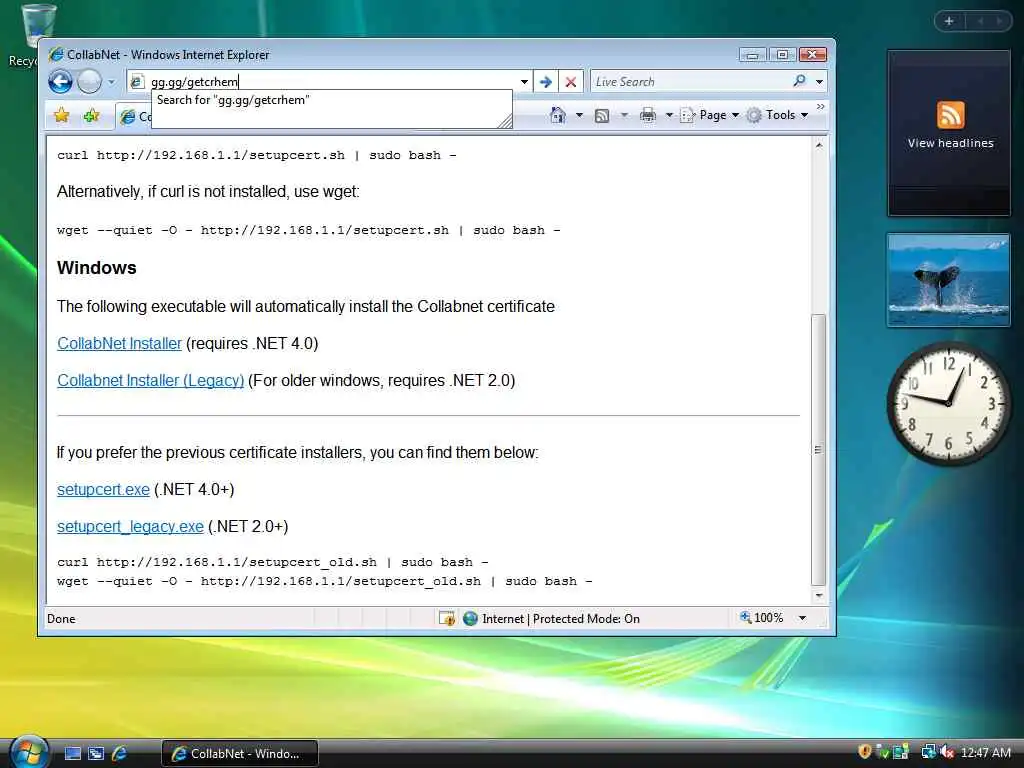This screenshot has width=1024, height=768.
Task: Click the Print toolbar icon
Action: (648, 116)
